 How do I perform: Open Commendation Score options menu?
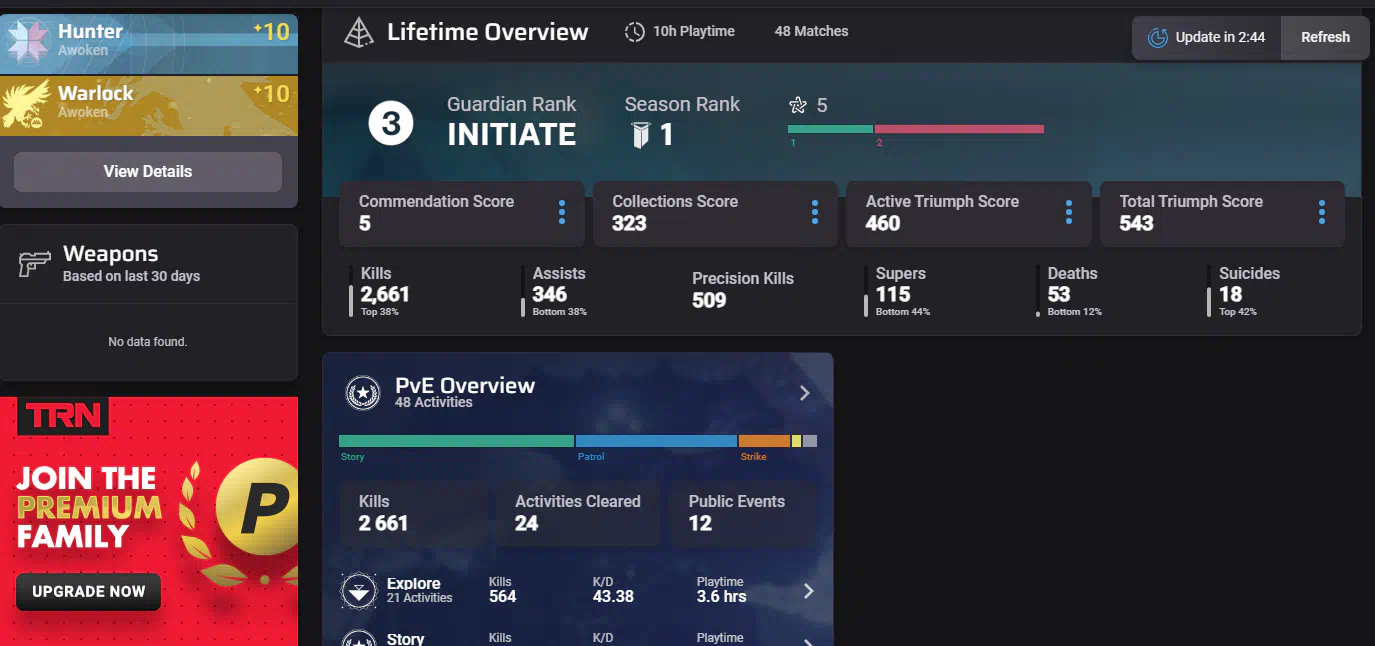[561, 212]
